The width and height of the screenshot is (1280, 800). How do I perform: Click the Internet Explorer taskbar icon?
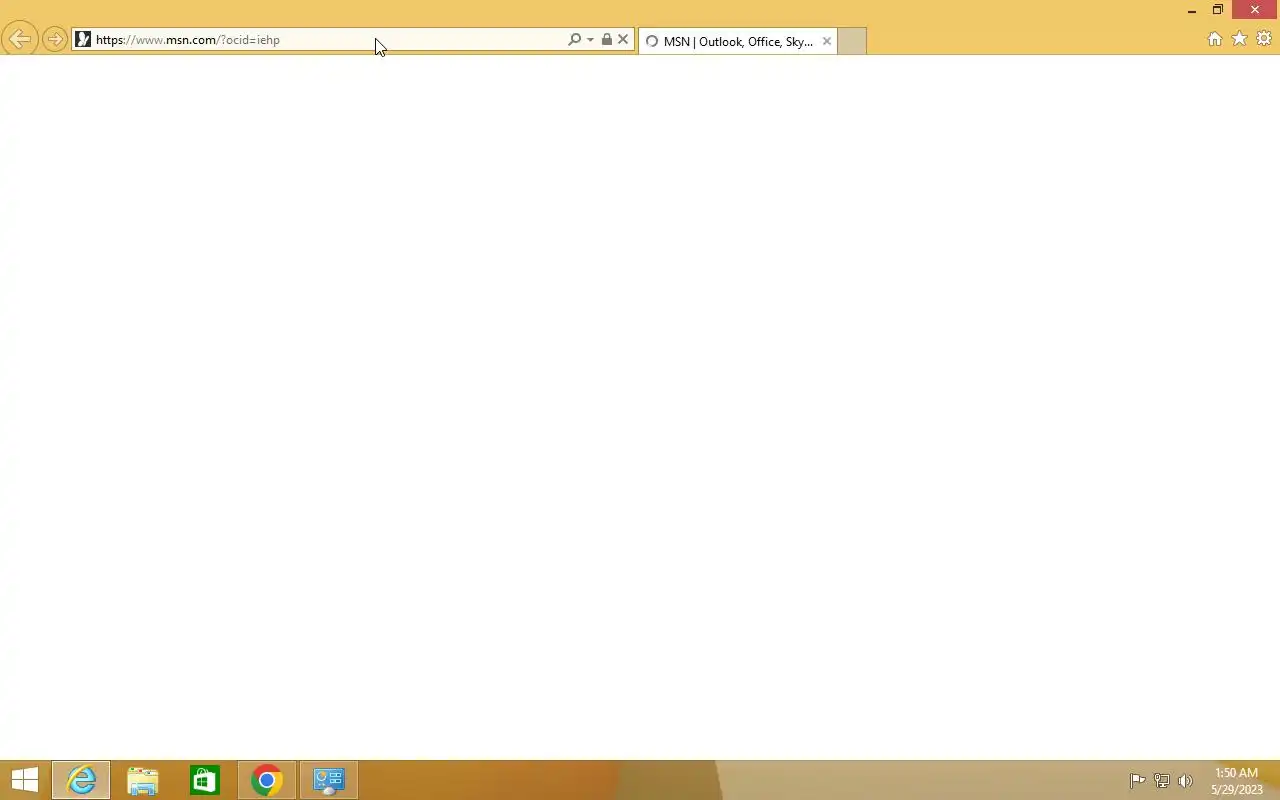(81, 780)
